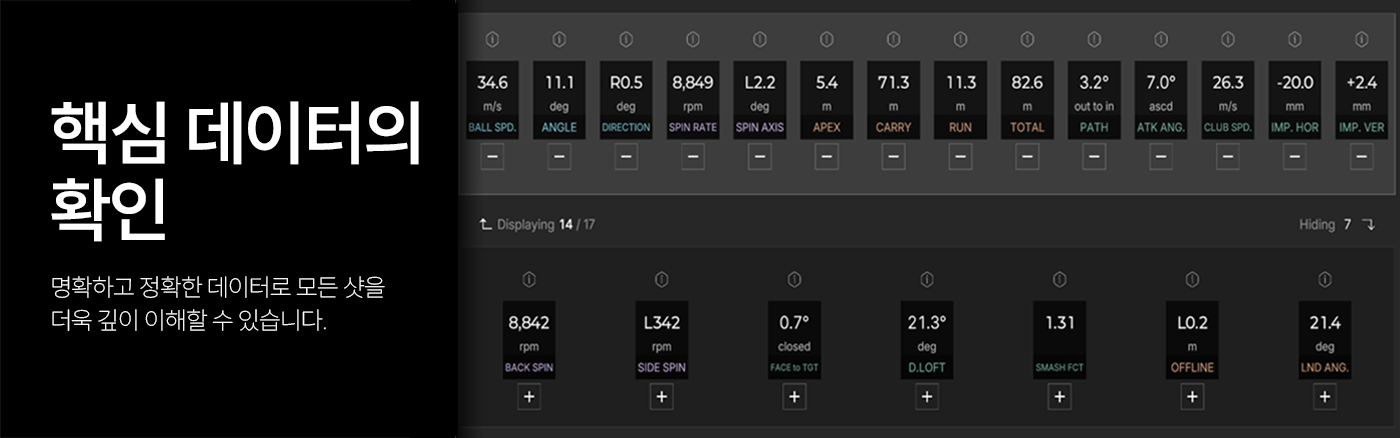
Task: Remove the APEX data tile
Action: click(x=827, y=157)
